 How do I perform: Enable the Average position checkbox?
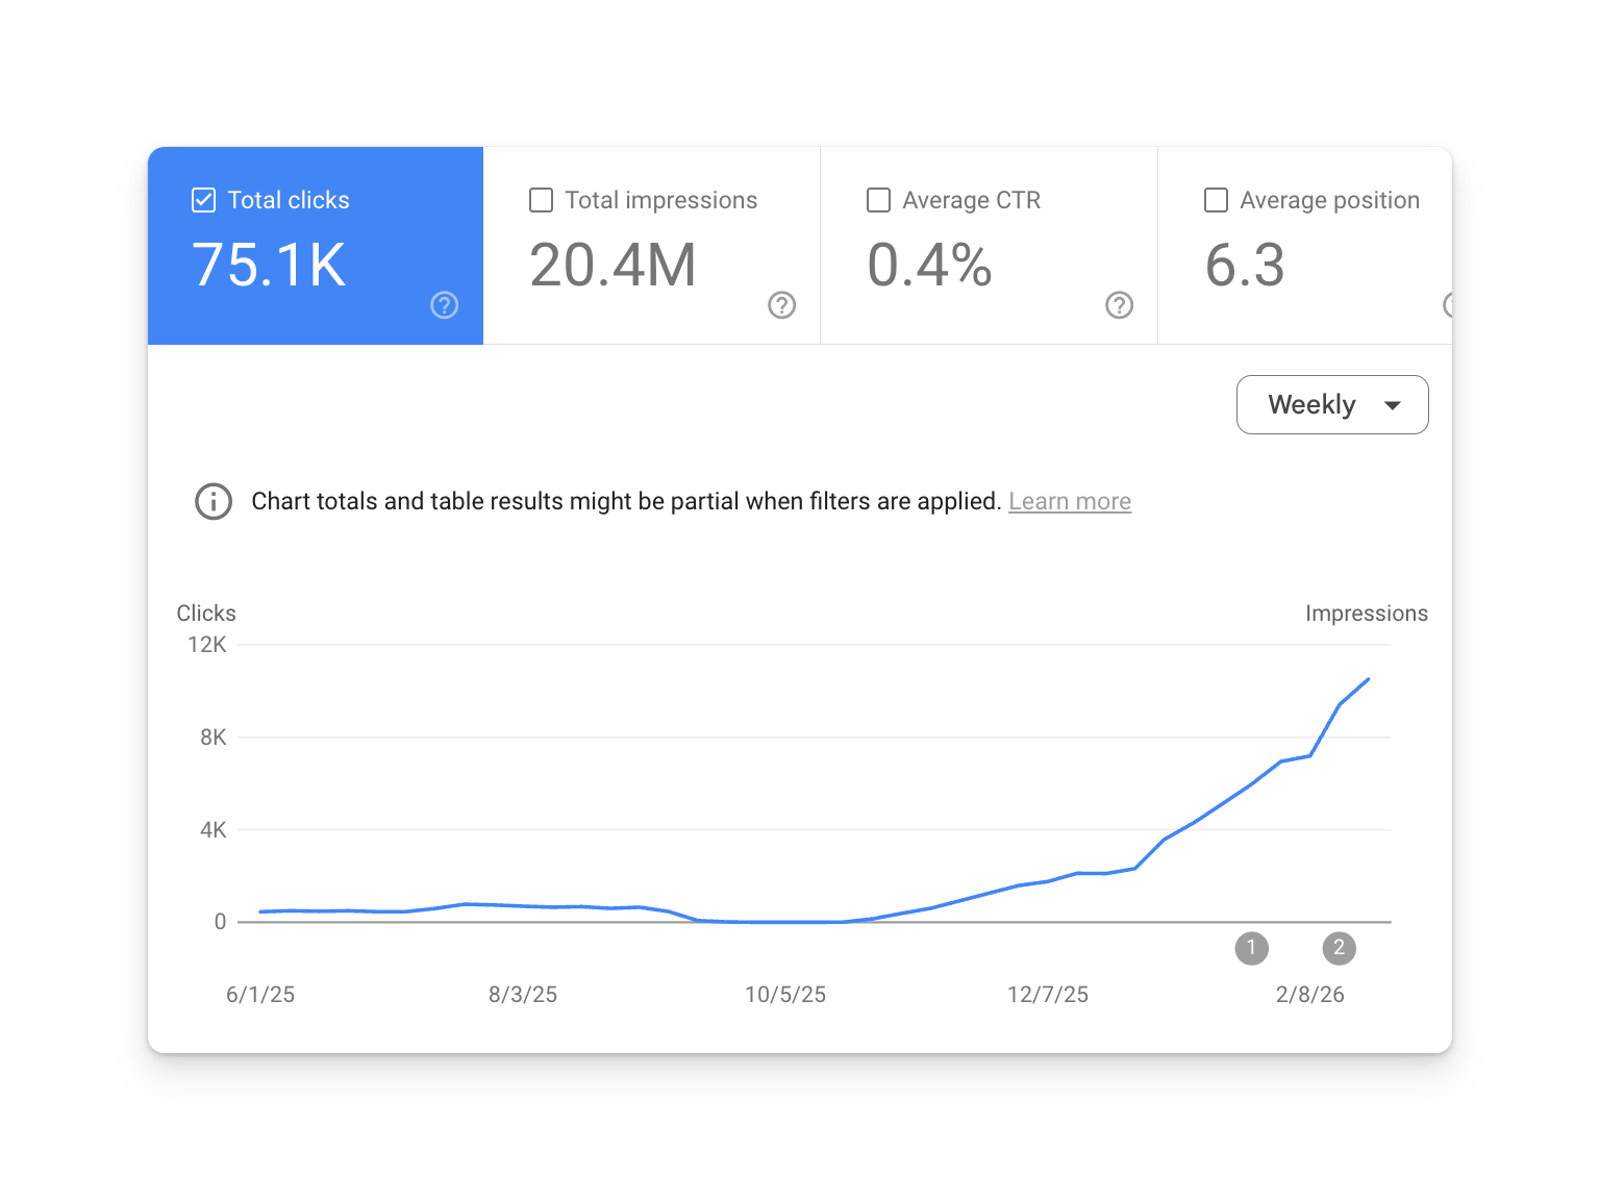tap(1216, 200)
